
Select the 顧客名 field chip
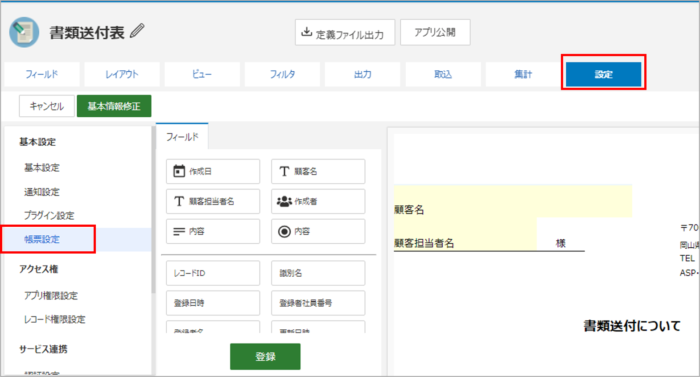(x=318, y=171)
